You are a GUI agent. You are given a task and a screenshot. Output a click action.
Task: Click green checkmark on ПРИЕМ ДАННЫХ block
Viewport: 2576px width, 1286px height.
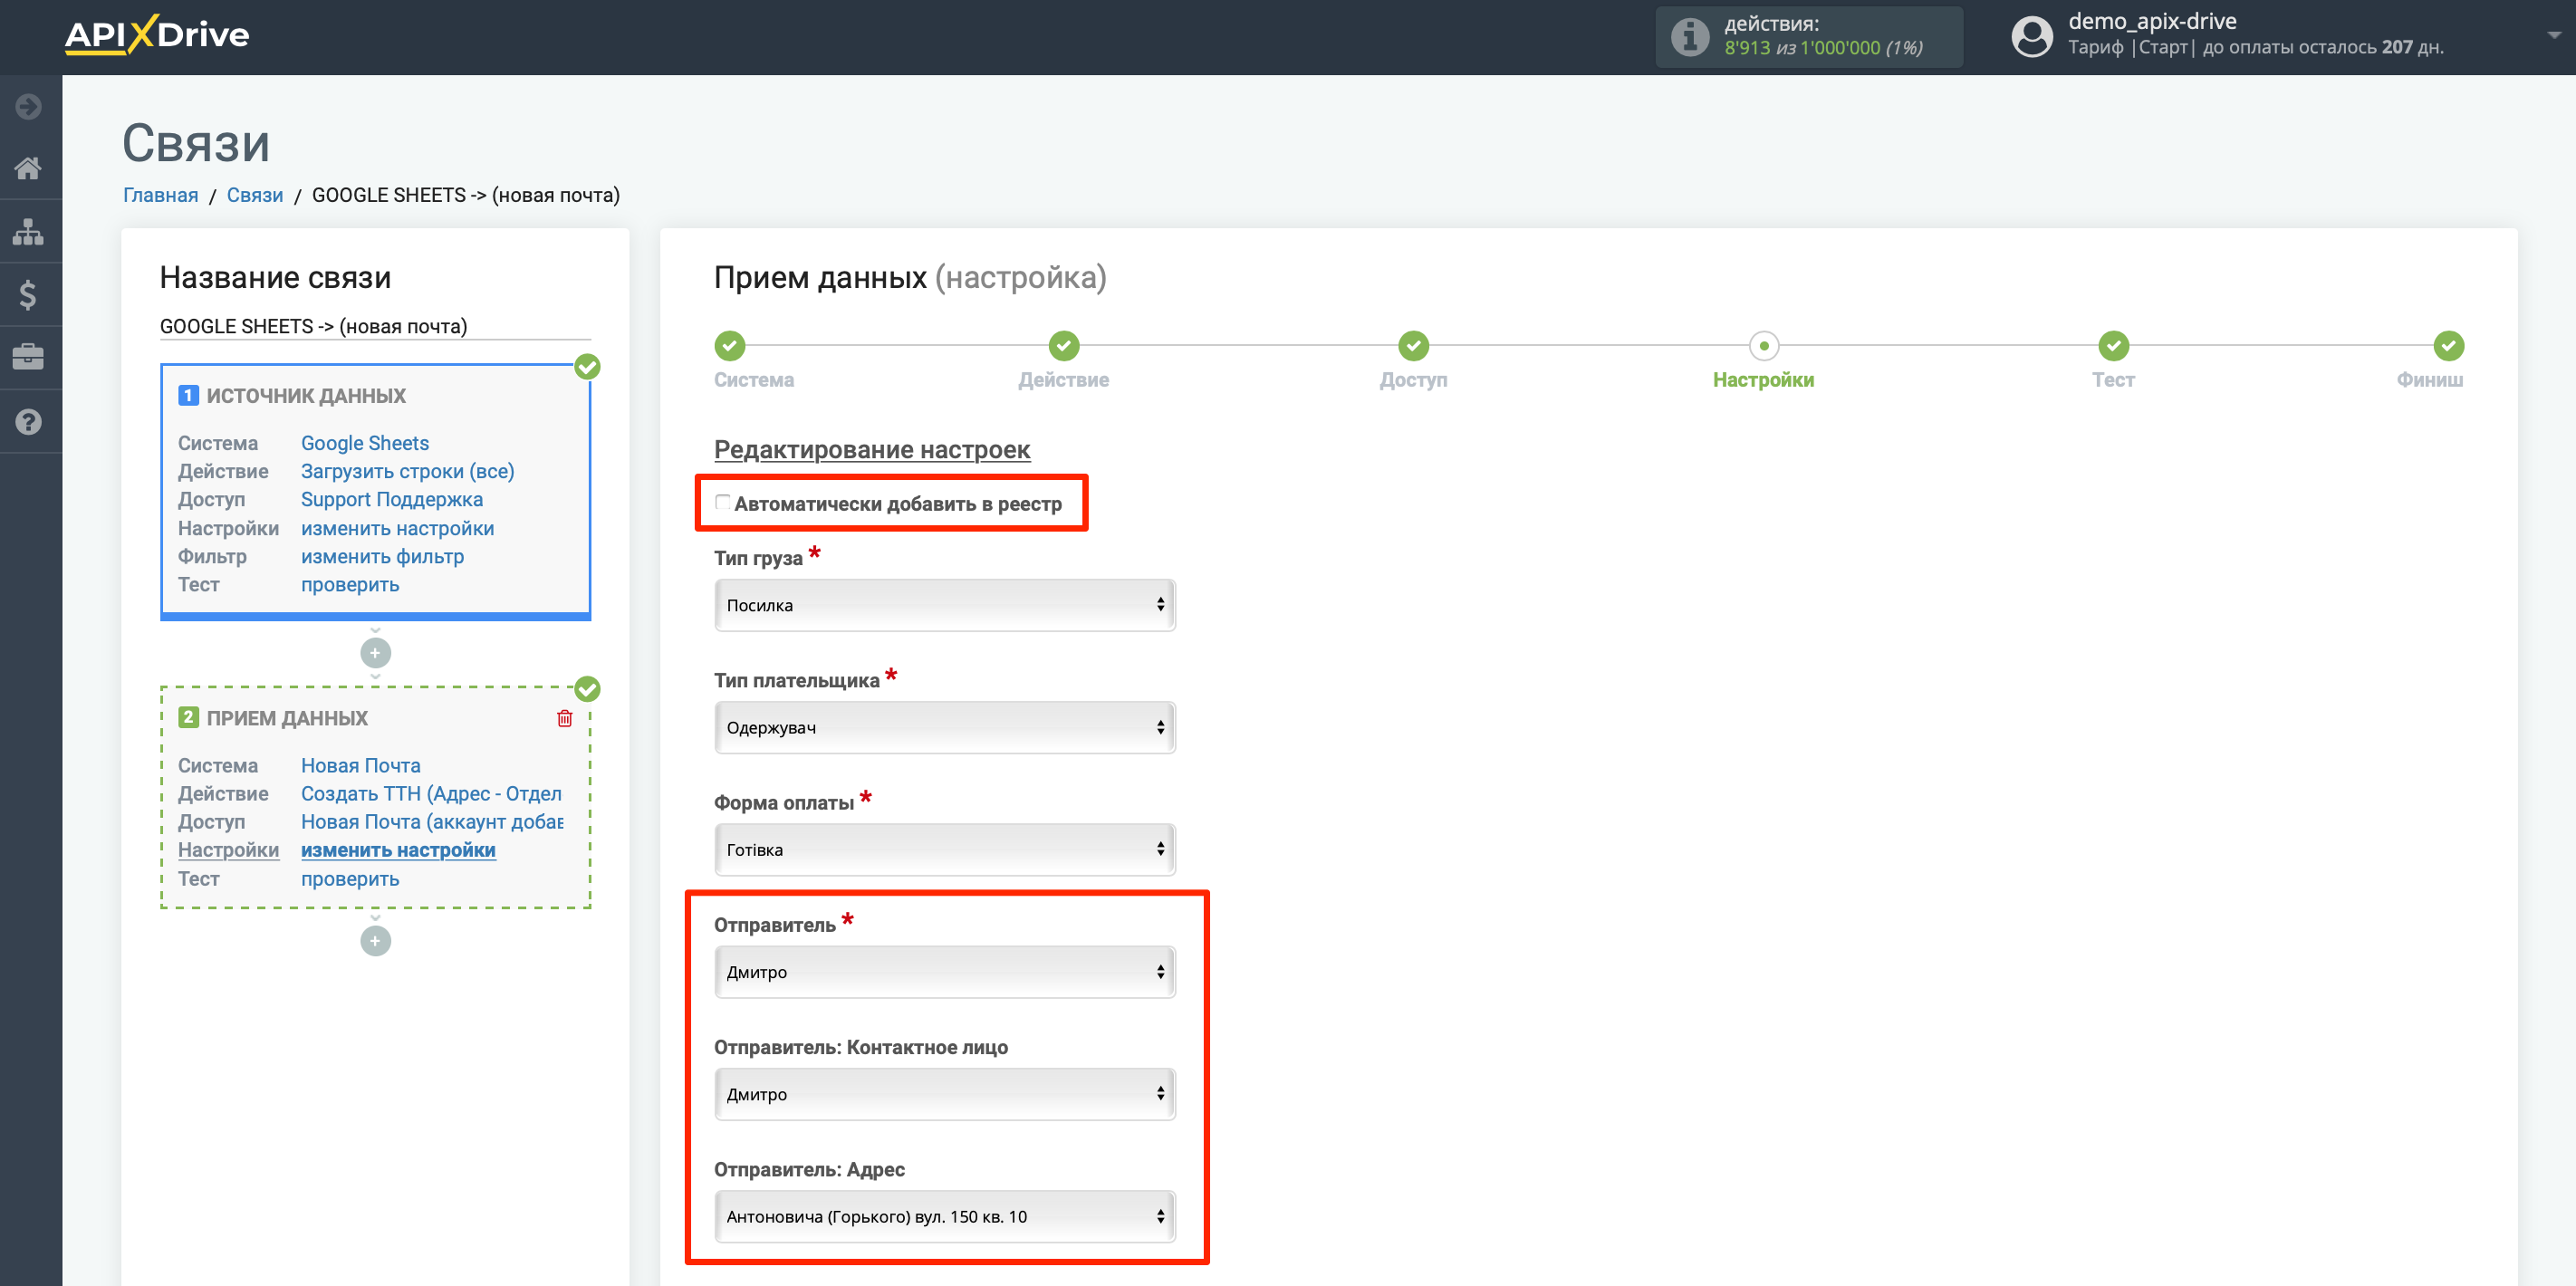[588, 689]
